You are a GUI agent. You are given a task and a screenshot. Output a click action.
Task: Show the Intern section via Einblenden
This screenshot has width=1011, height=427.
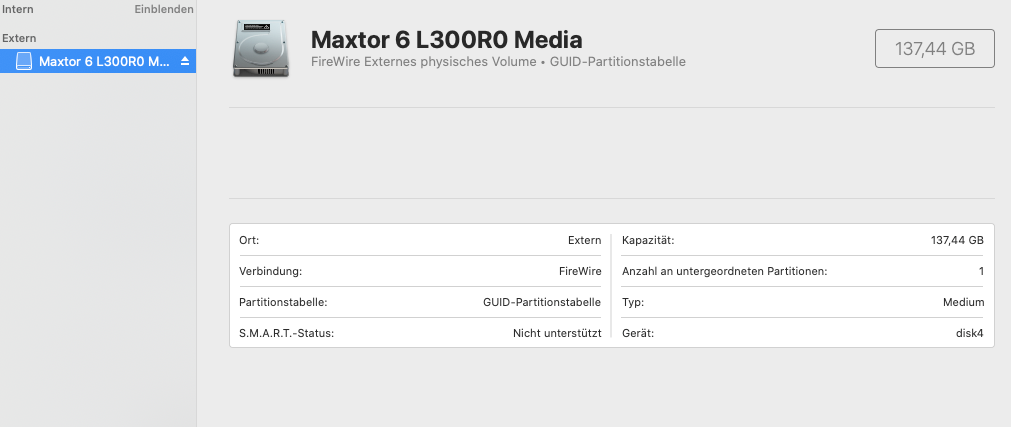(164, 8)
